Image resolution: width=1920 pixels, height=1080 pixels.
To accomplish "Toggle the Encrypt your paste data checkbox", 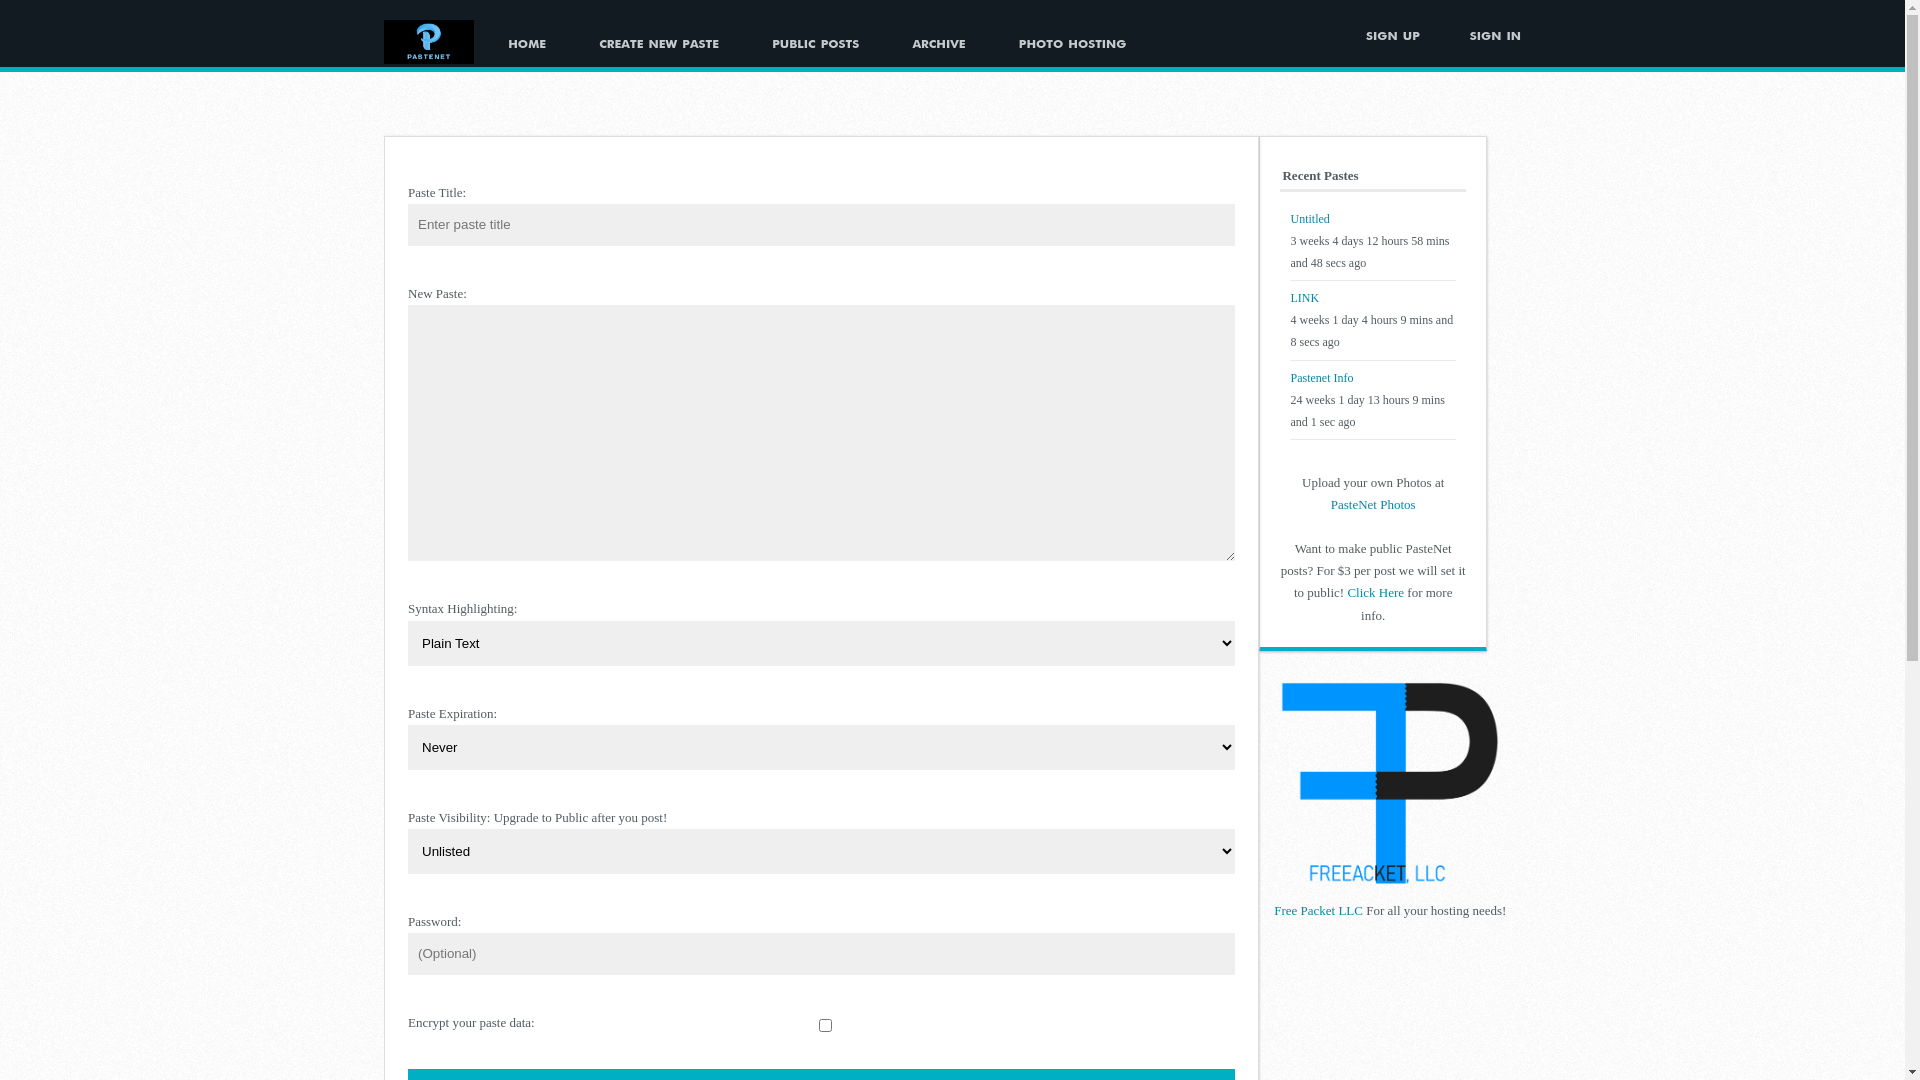I will click(825, 1025).
